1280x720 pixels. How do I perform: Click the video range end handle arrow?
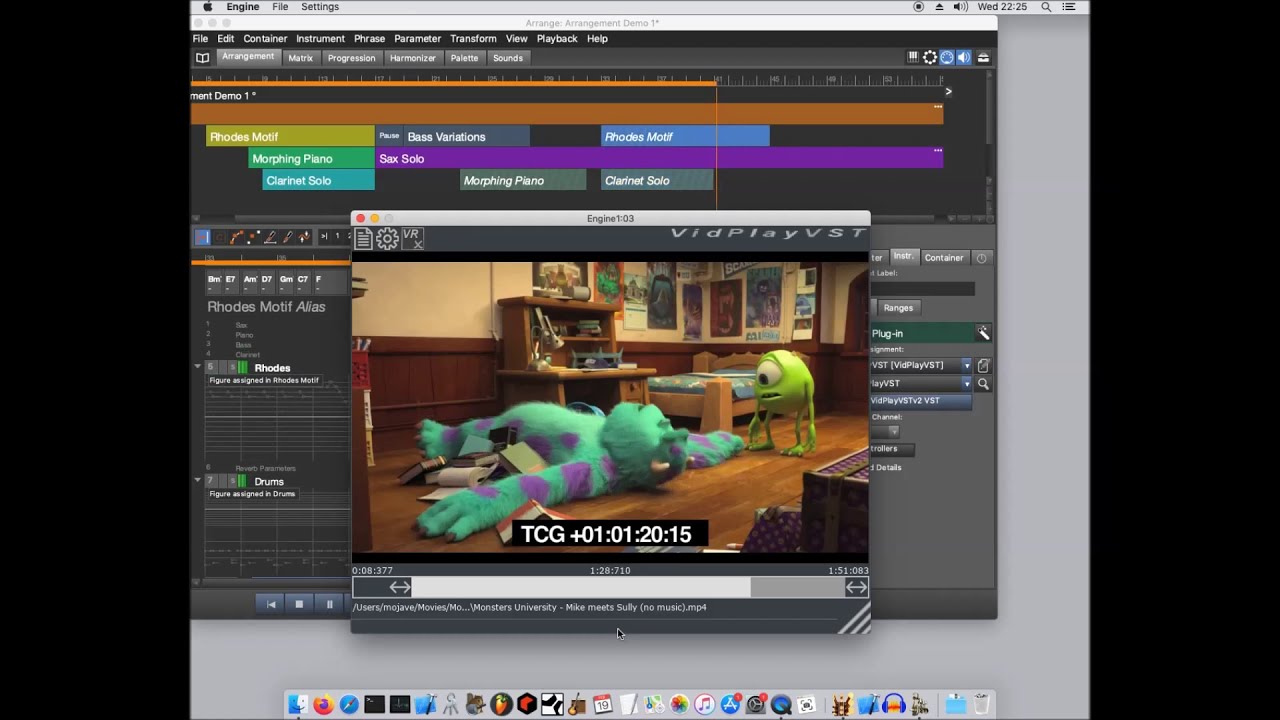(856, 588)
